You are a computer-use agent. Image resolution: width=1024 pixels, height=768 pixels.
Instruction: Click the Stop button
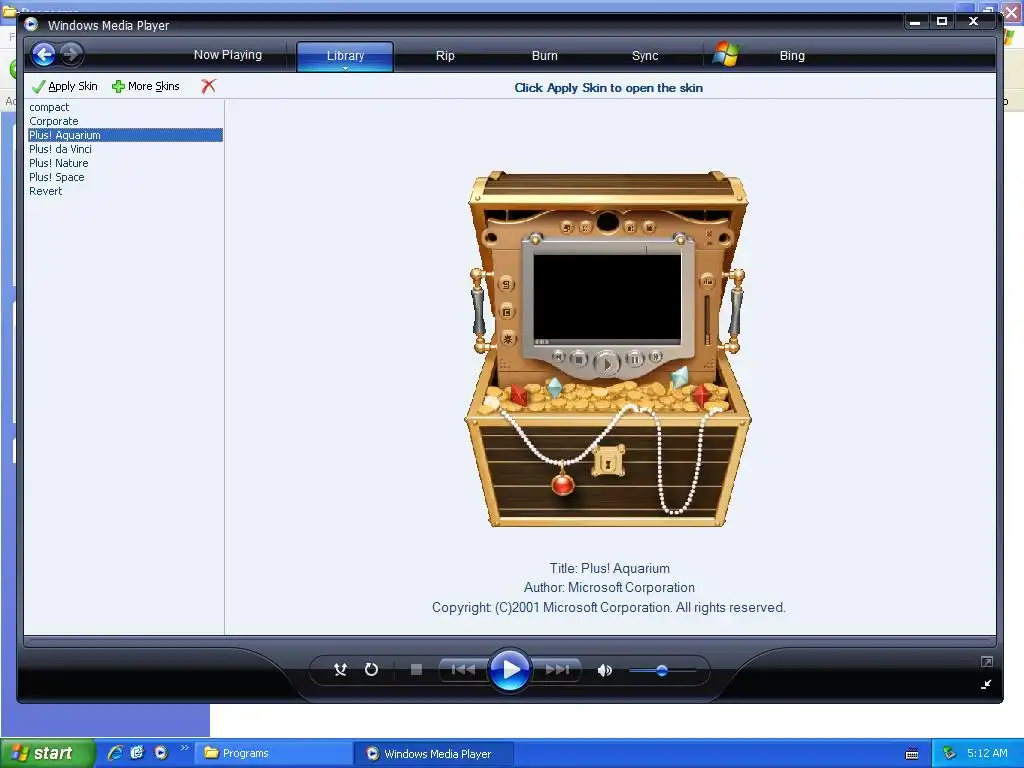[416, 669]
